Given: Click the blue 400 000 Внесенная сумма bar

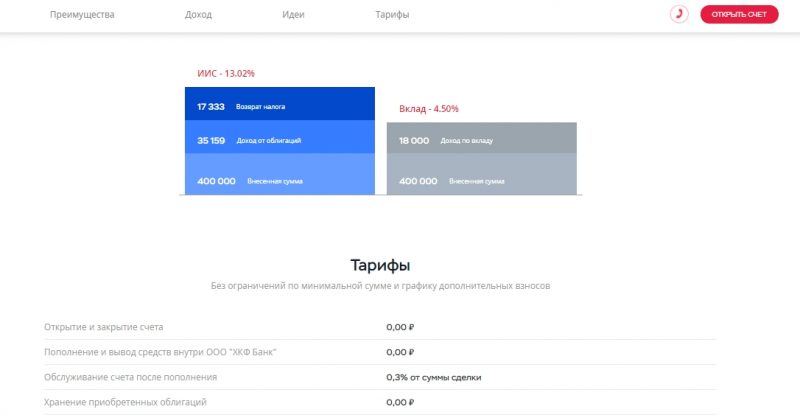Looking at the screenshot, I should click(x=280, y=174).
